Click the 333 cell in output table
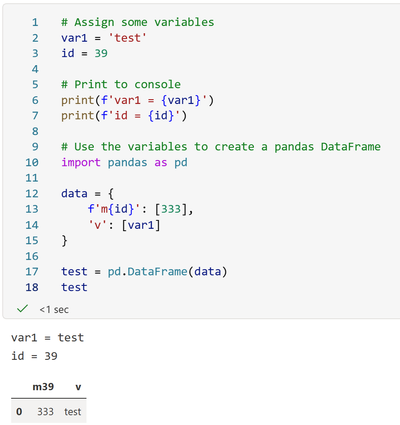 point(45,412)
